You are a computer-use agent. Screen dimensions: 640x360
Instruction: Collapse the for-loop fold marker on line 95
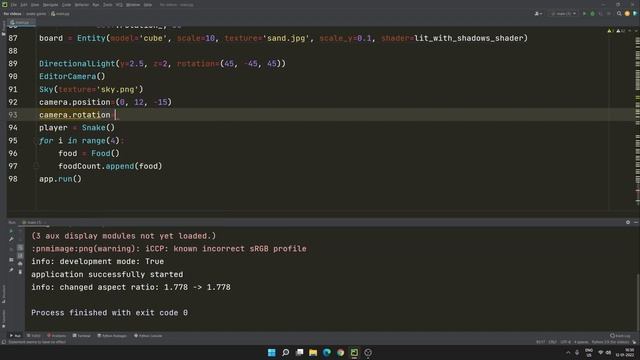[x=36, y=140]
